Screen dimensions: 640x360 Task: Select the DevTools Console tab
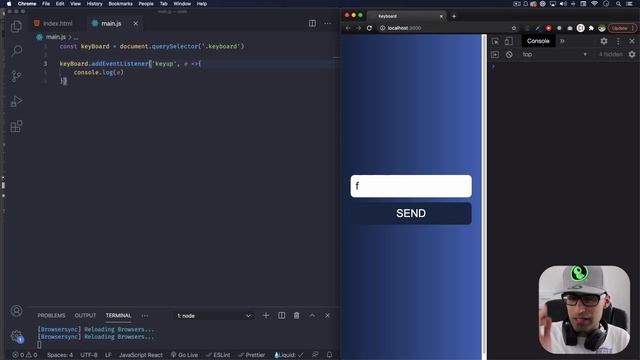pos(538,41)
